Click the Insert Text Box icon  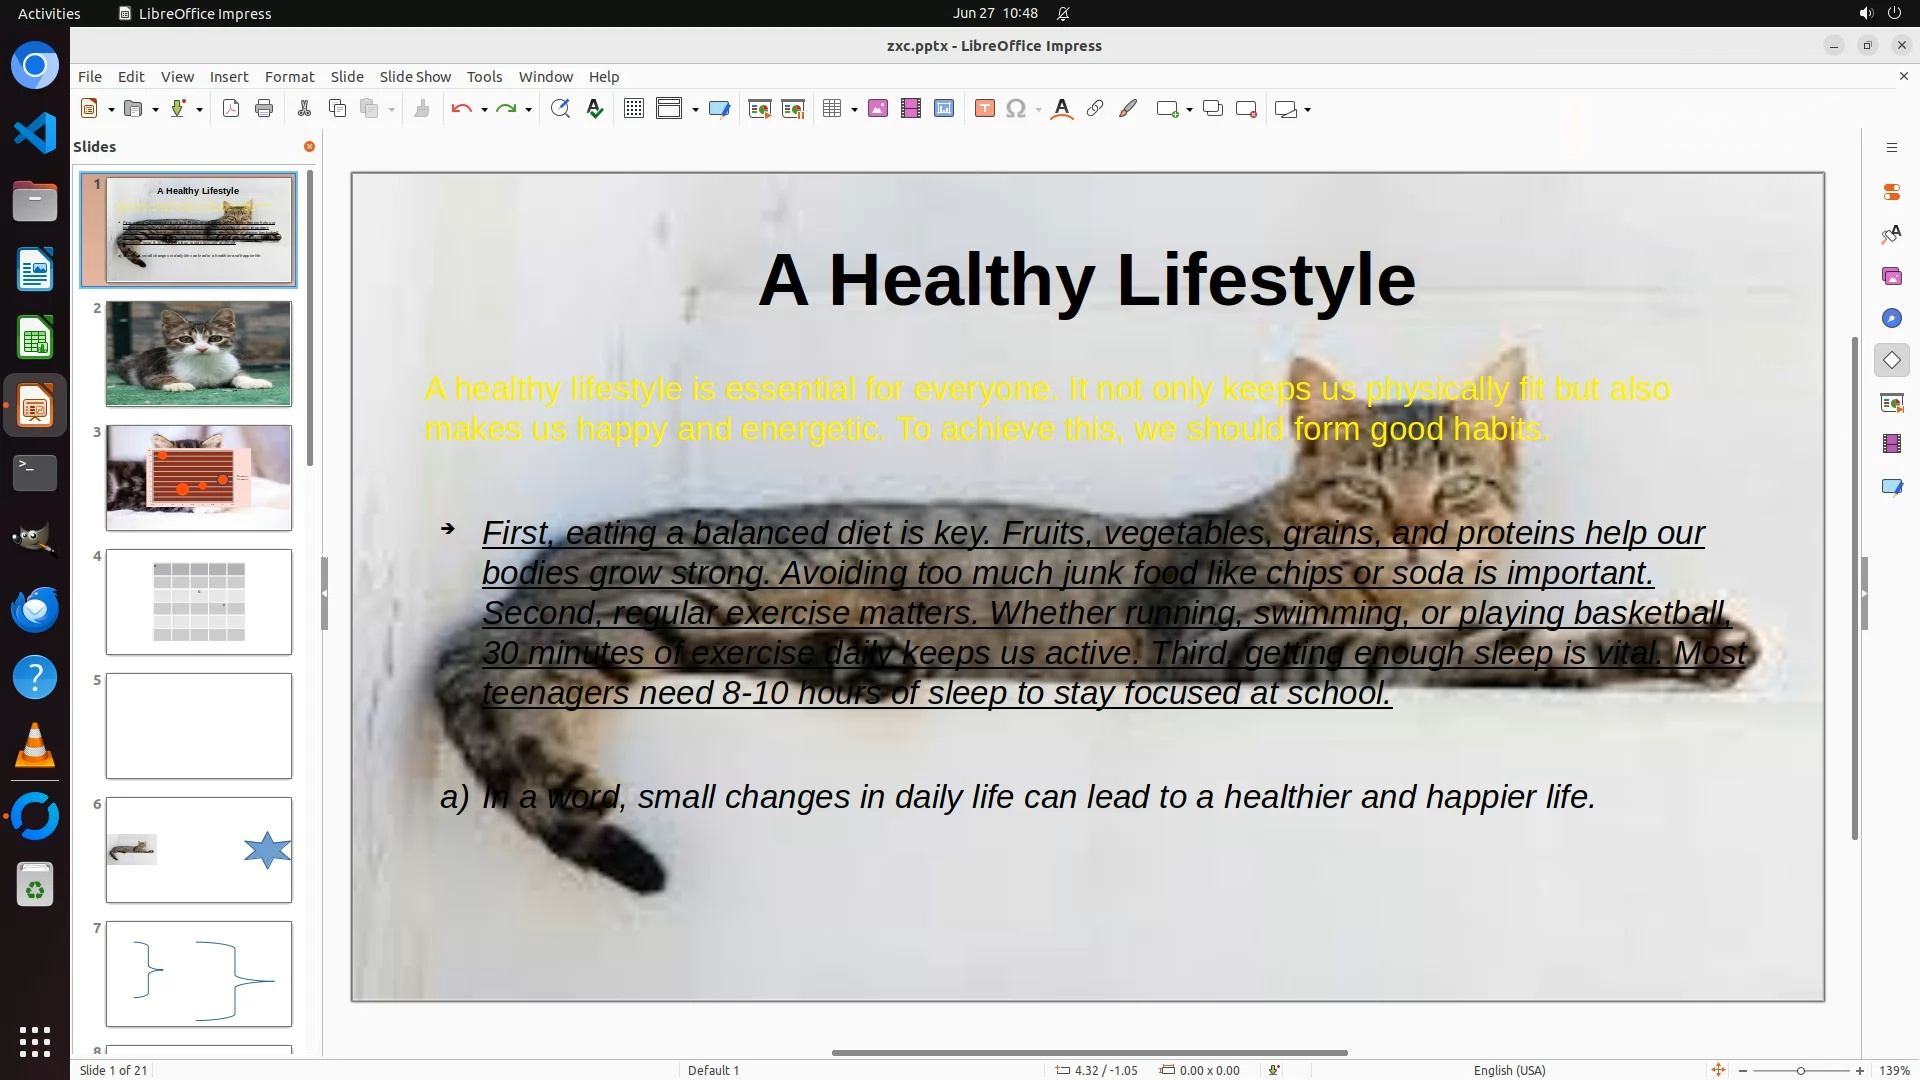coord(984,109)
